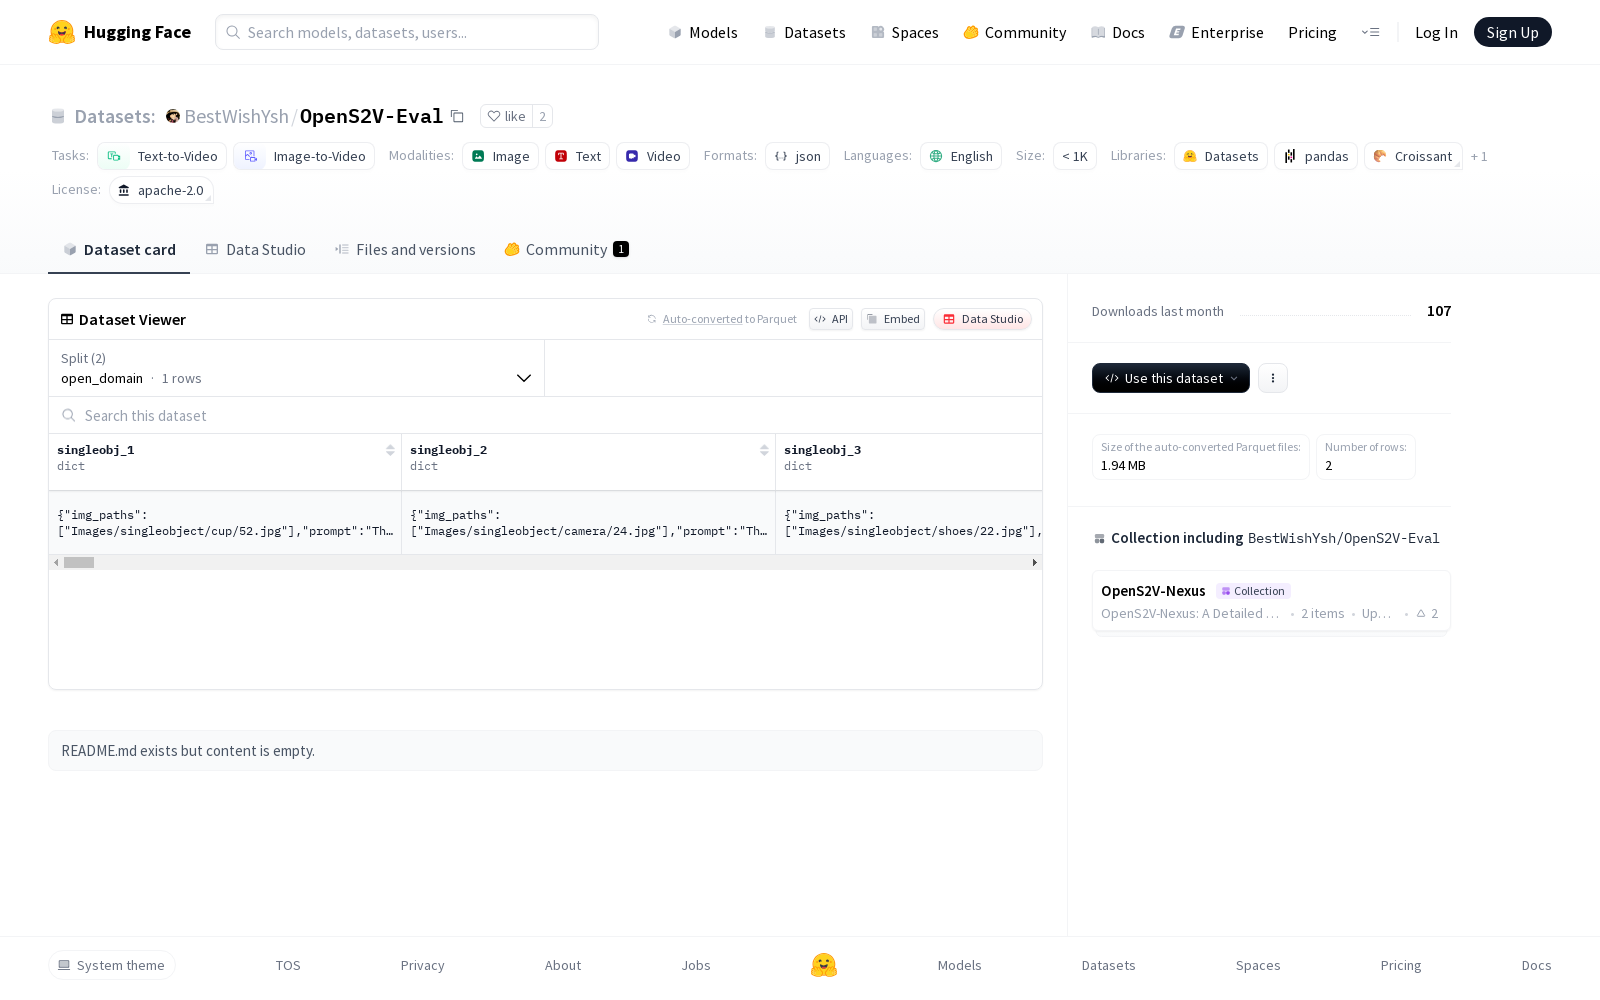Click the Image modality tag
Screen dimensions: 1600x1000
click(x=500, y=156)
